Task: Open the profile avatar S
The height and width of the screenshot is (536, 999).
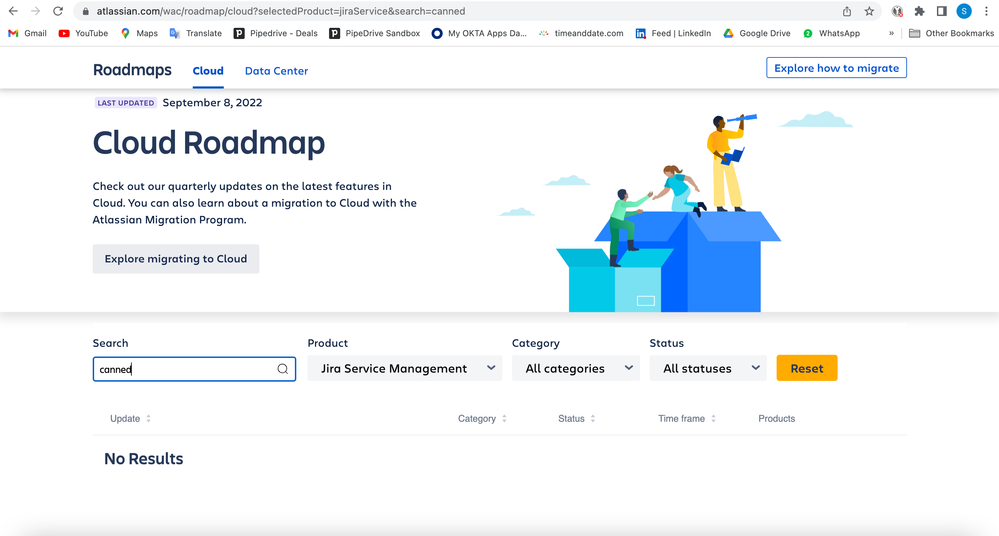Action: click(964, 11)
